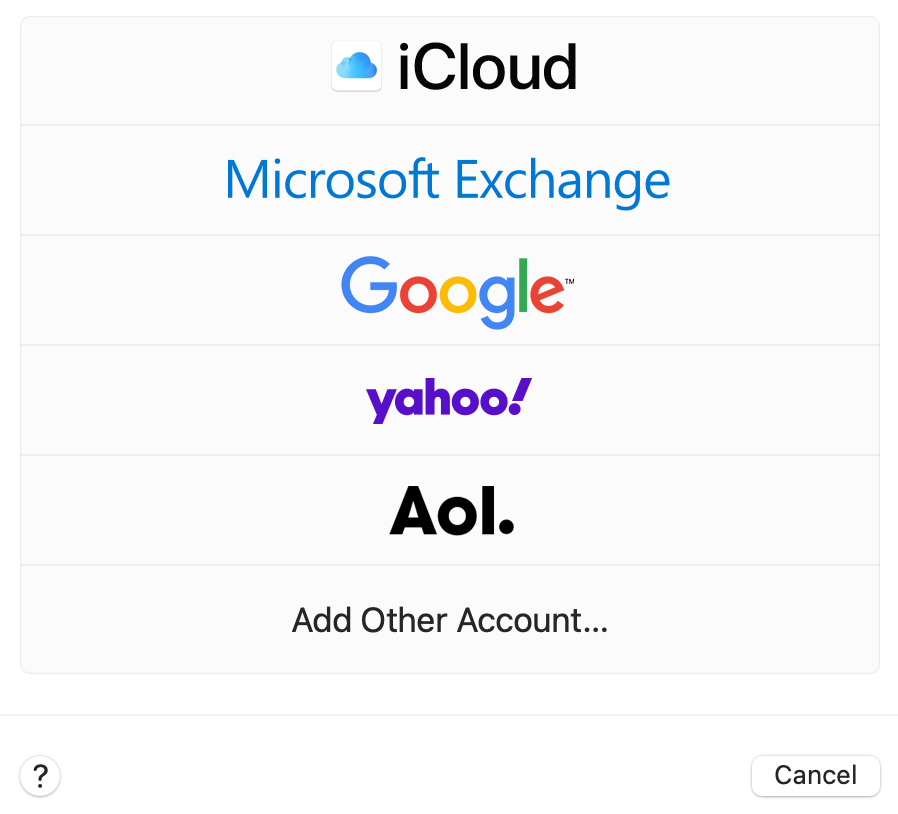898x814 pixels.
Task: Click the word Exchange in the provider list
Action: coord(562,182)
